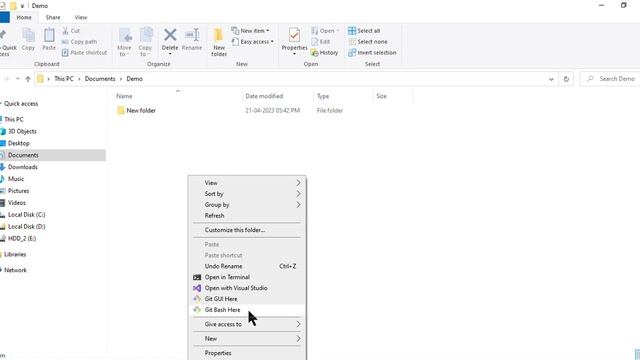This screenshot has height=360, width=640.
Task: Choose Properties in the context menu
Action: [x=248, y=353]
